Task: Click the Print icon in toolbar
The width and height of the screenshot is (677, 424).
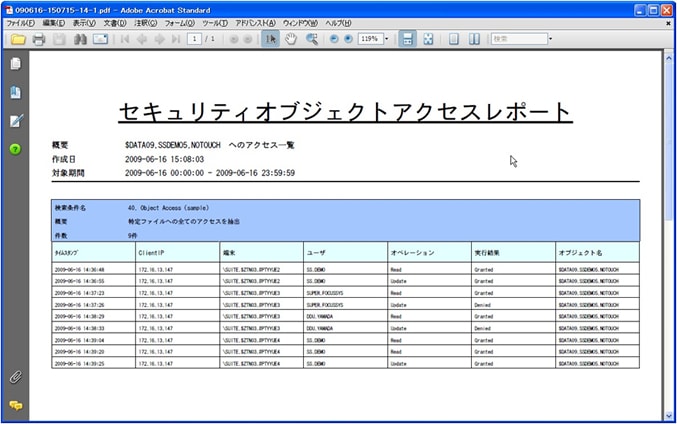Action: tap(39, 39)
